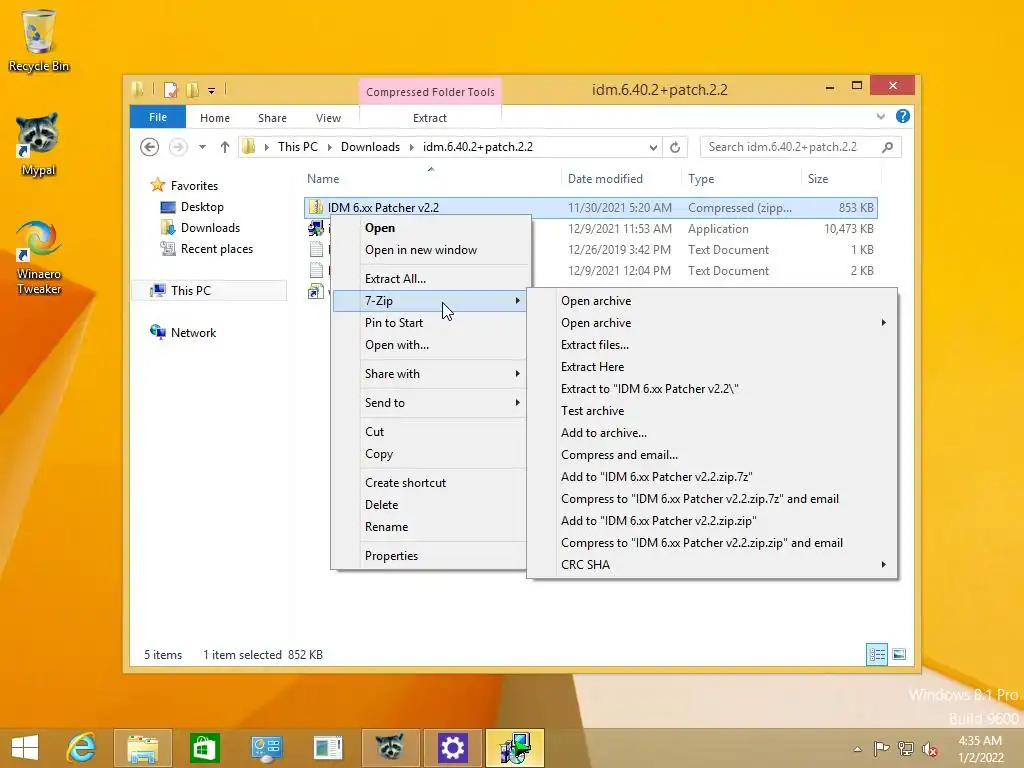Viewport: 1024px width, 768px height.
Task: Open the File ribbon tab
Action: (x=158, y=117)
